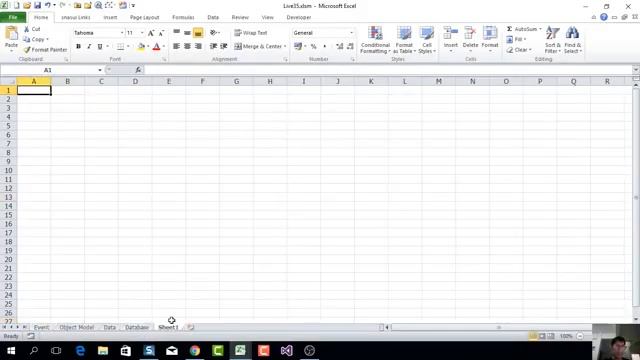640x360 pixels.
Task: Open Cell Styles gallery
Action: (427, 40)
